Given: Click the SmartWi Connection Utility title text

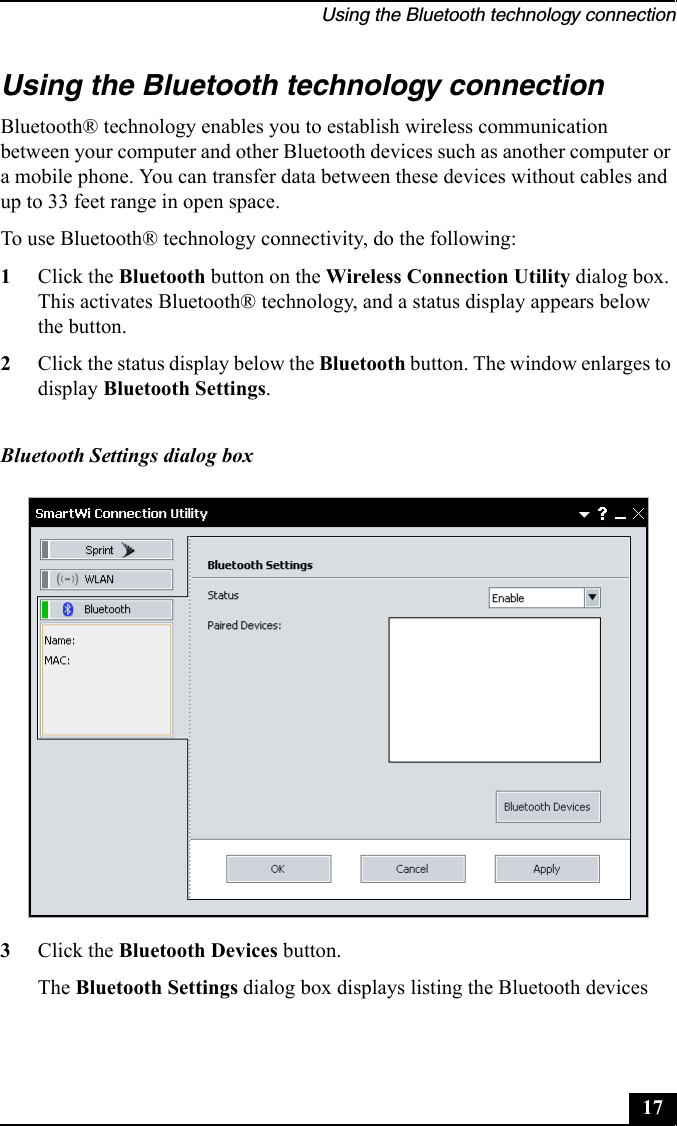Looking at the screenshot, I should pos(121,513).
